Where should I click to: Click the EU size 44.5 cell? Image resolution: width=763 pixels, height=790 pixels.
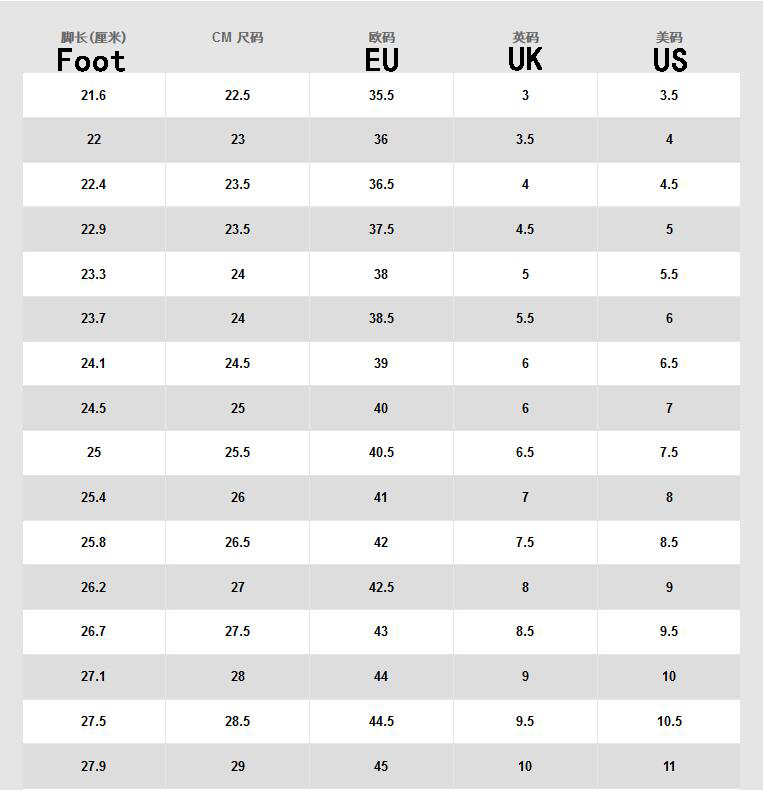pos(381,721)
